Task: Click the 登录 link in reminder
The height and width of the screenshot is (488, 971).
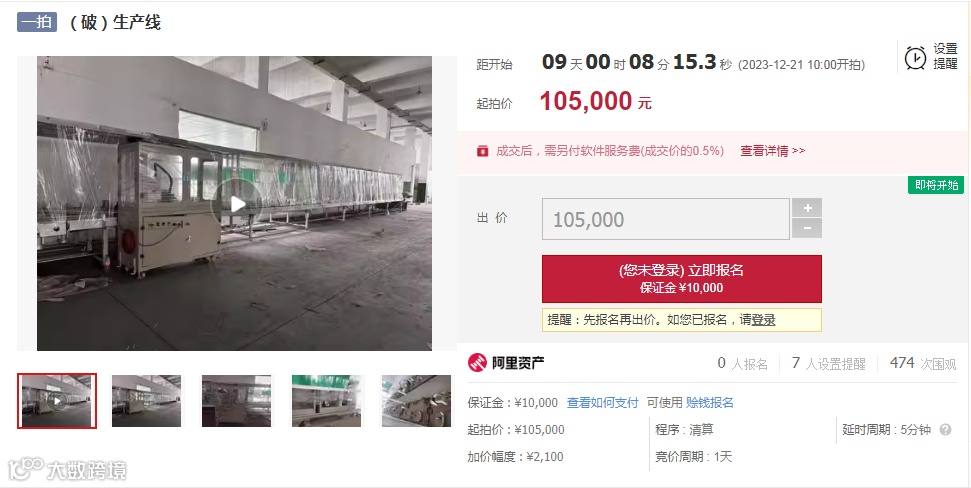Action: [764, 320]
